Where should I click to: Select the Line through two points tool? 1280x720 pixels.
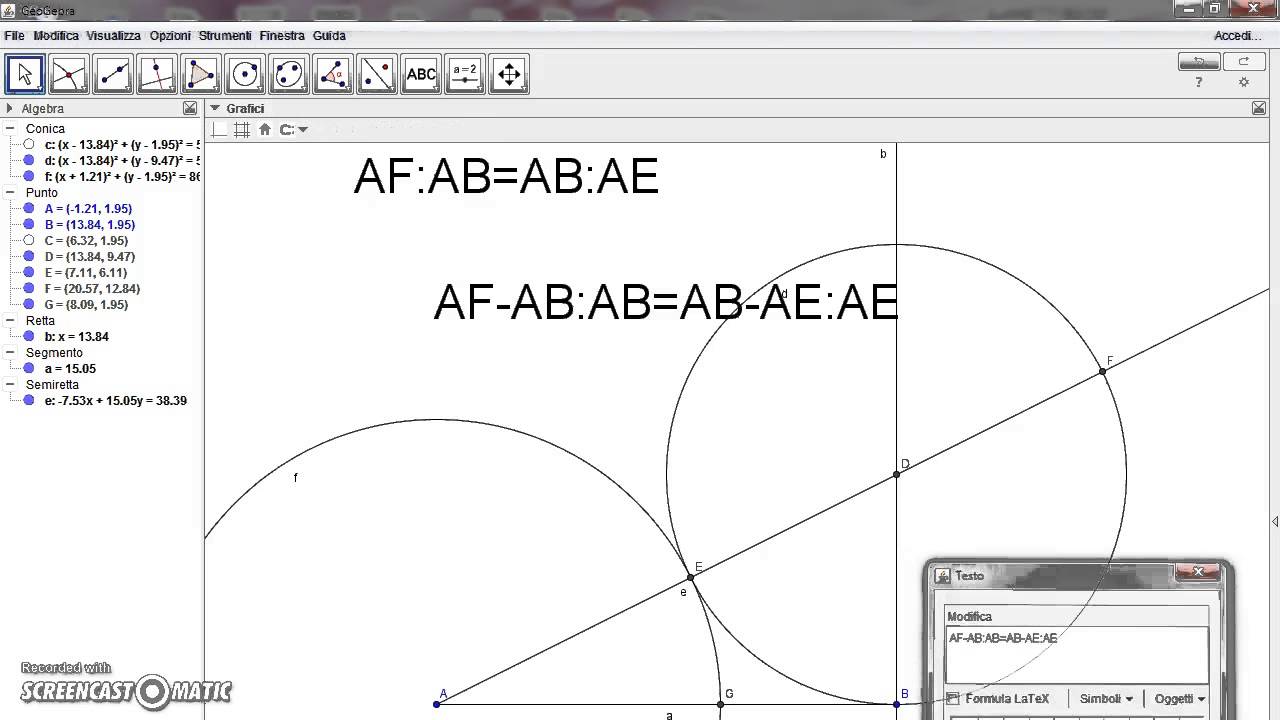pyautogui.click(x=113, y=74)
